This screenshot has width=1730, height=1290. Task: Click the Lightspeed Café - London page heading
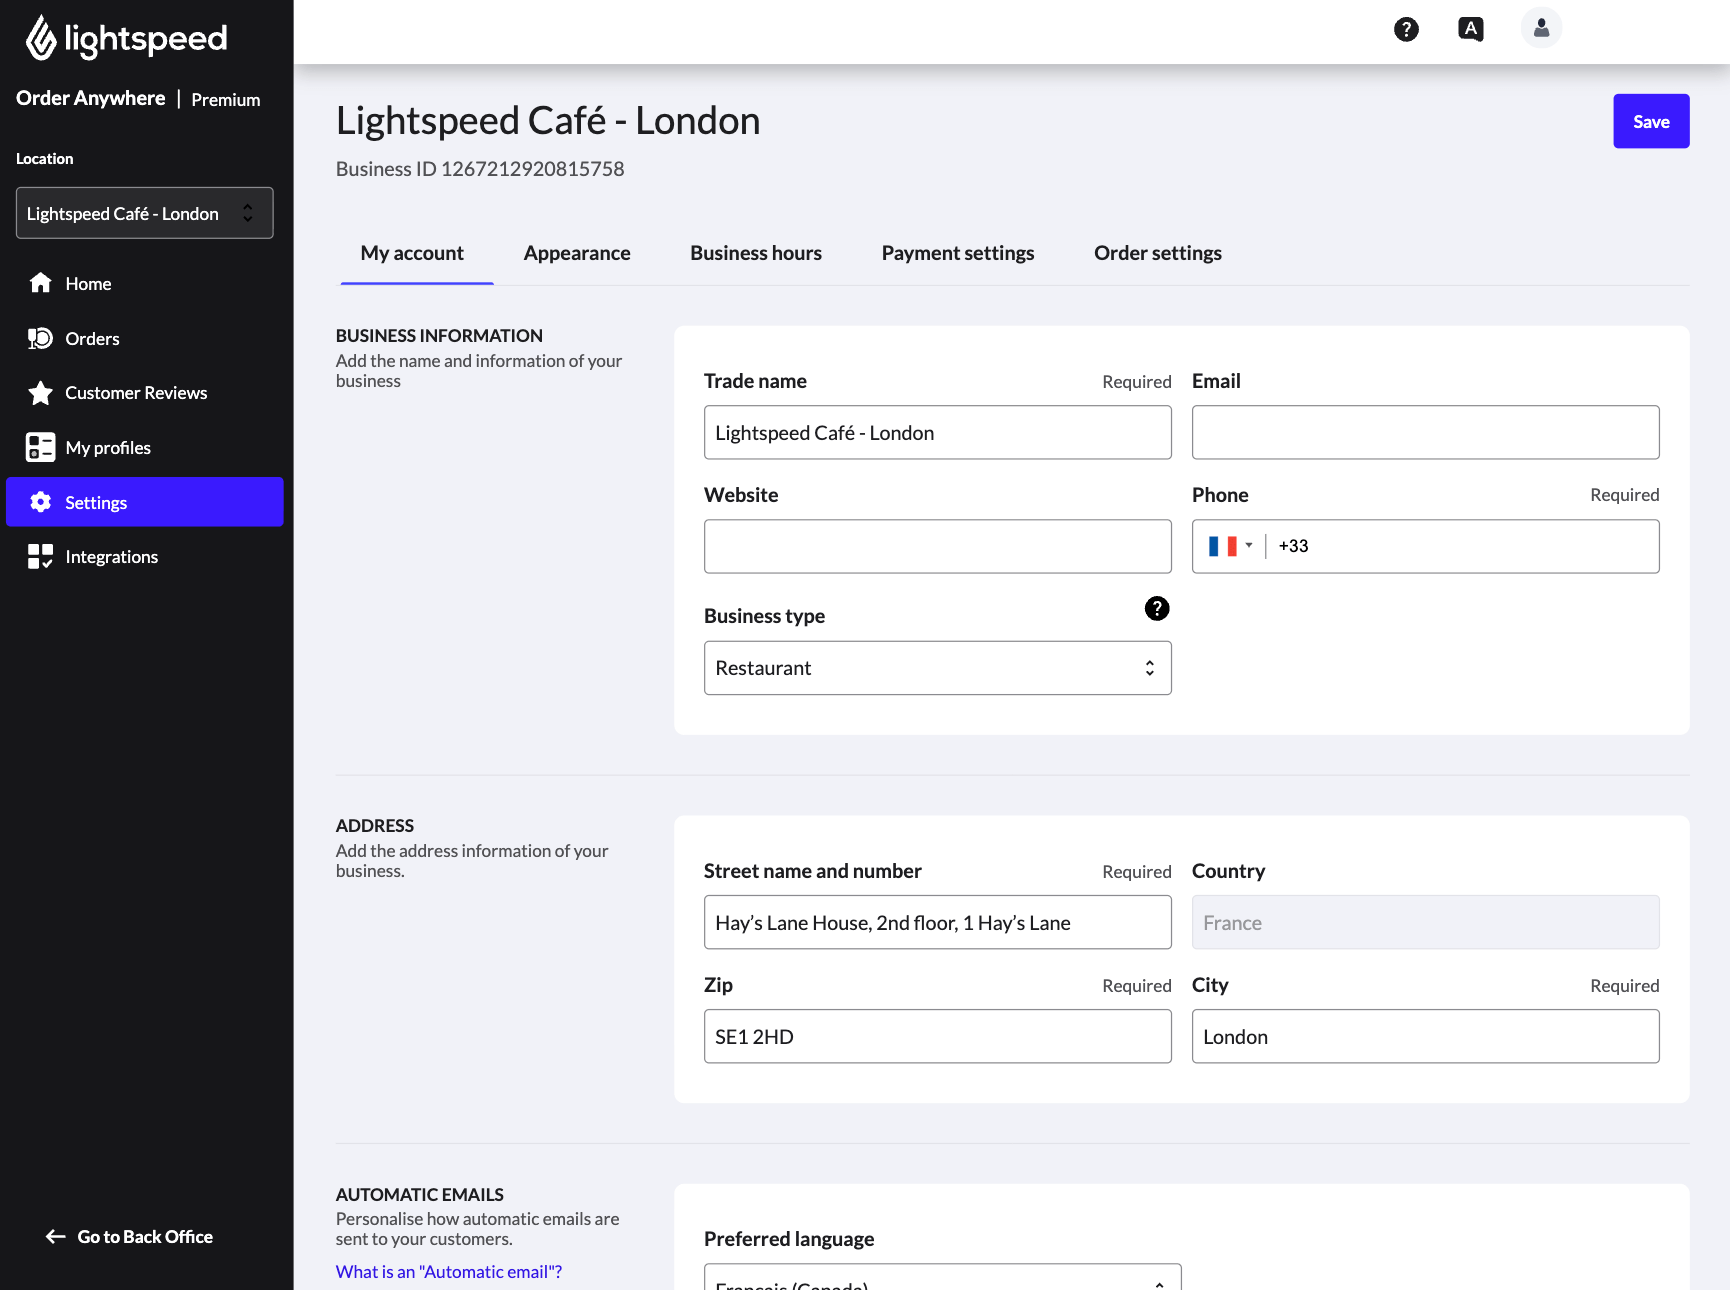coord(548,121)
